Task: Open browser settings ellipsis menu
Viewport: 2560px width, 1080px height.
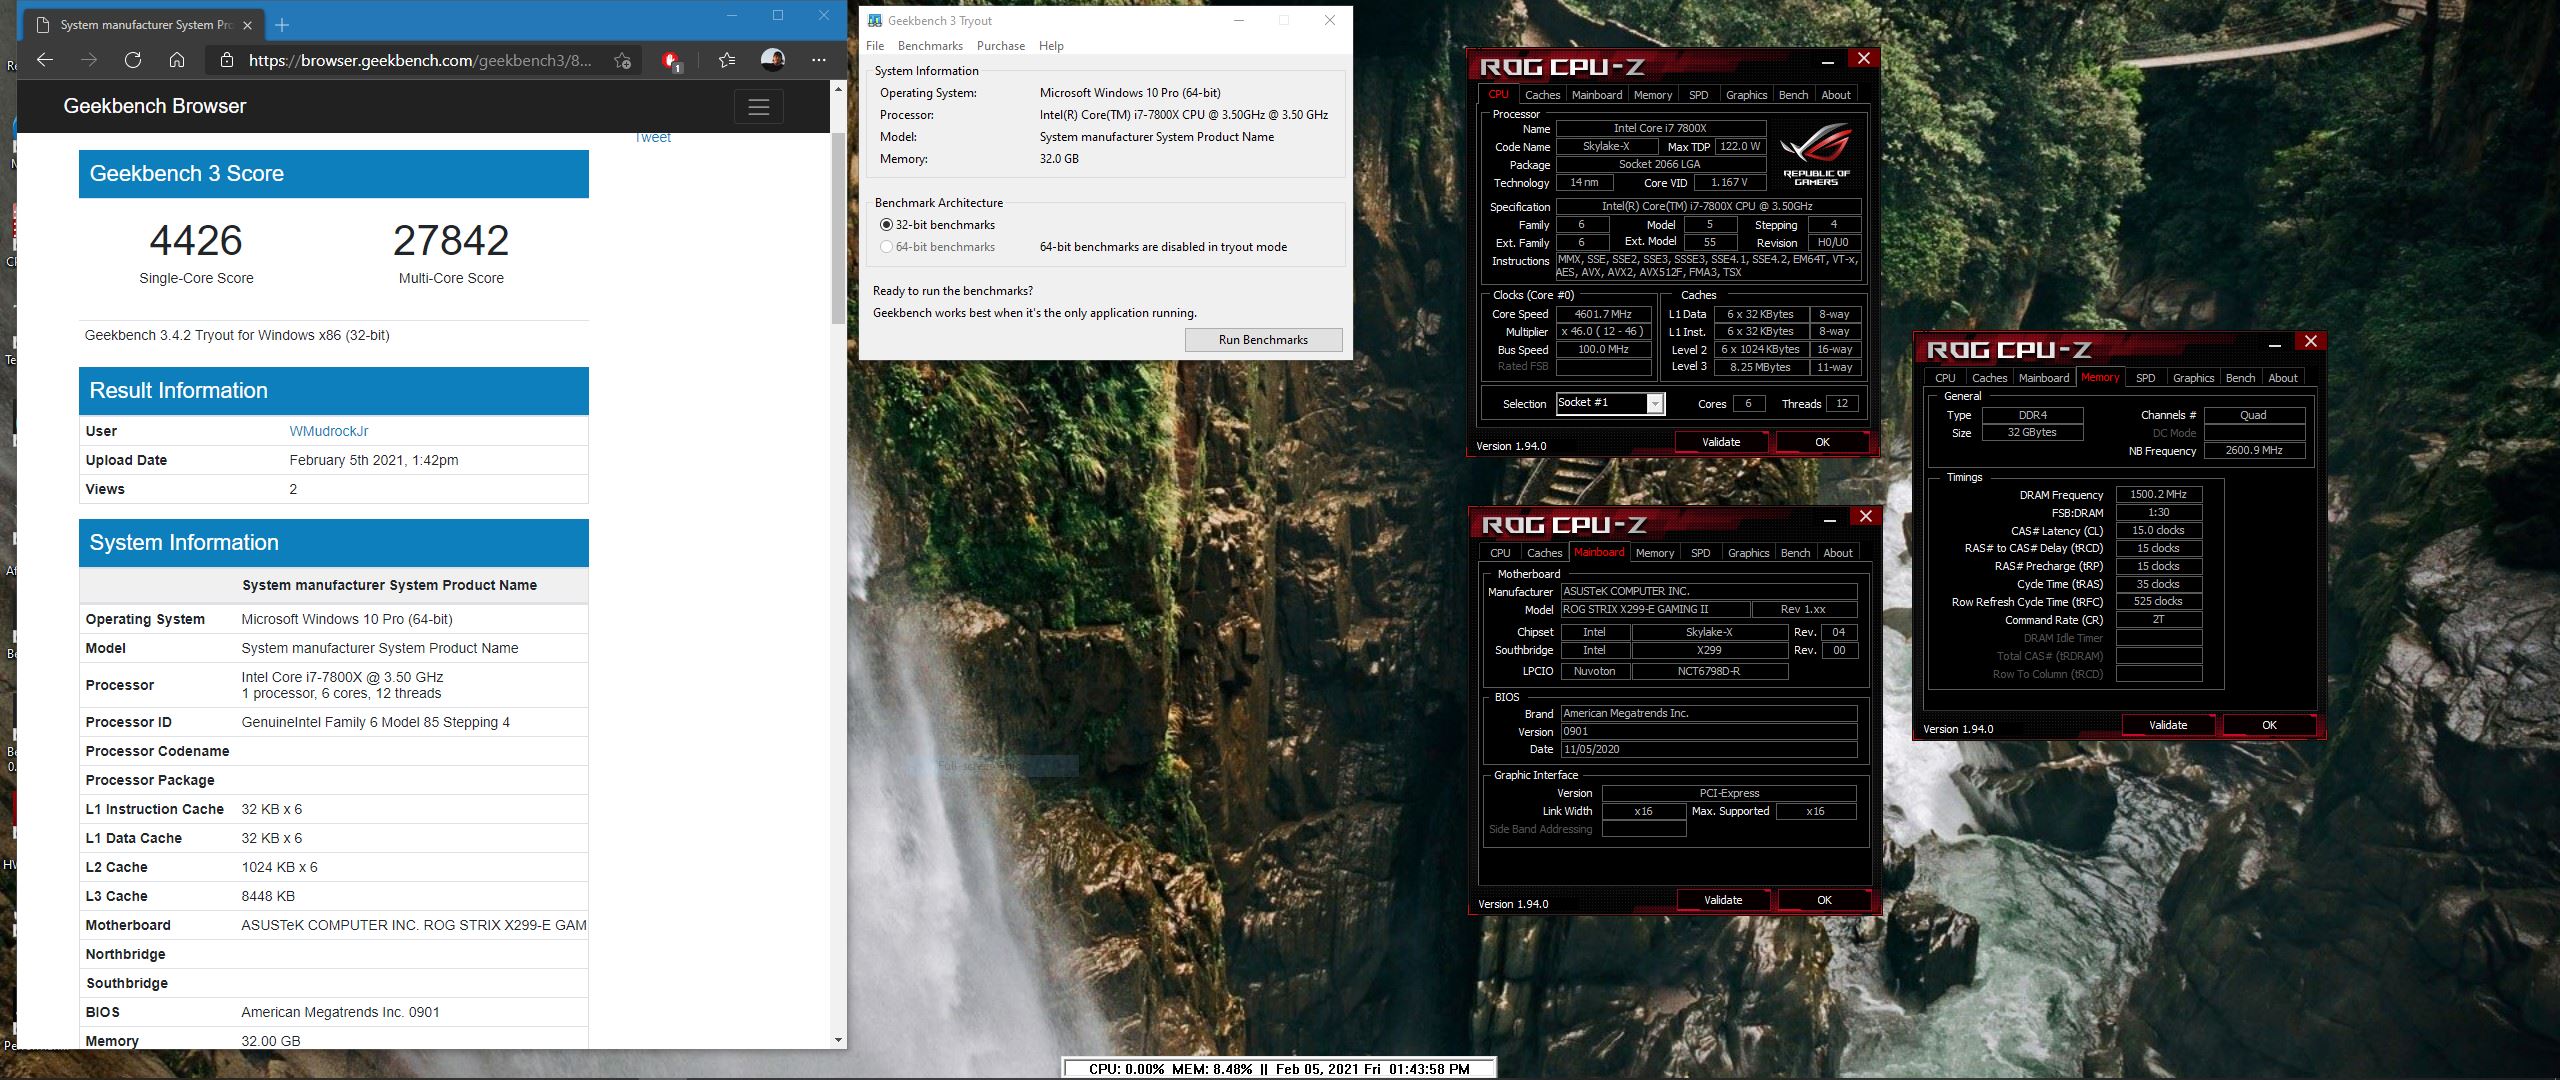Action: [819, 60]
